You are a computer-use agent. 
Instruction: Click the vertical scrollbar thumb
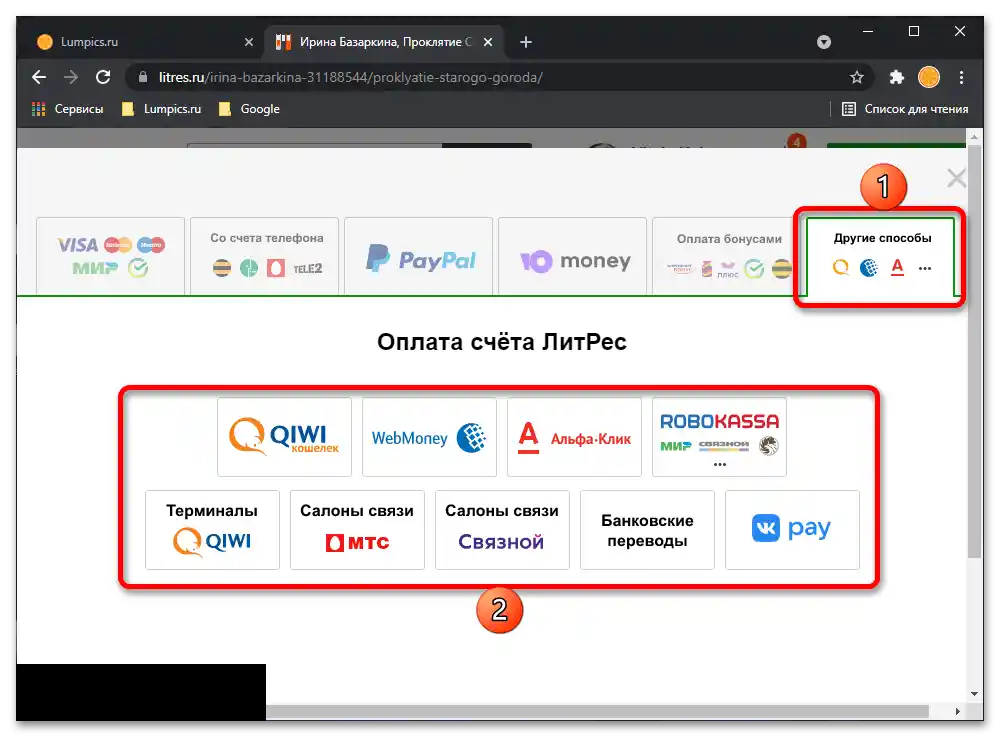[974, 351]
